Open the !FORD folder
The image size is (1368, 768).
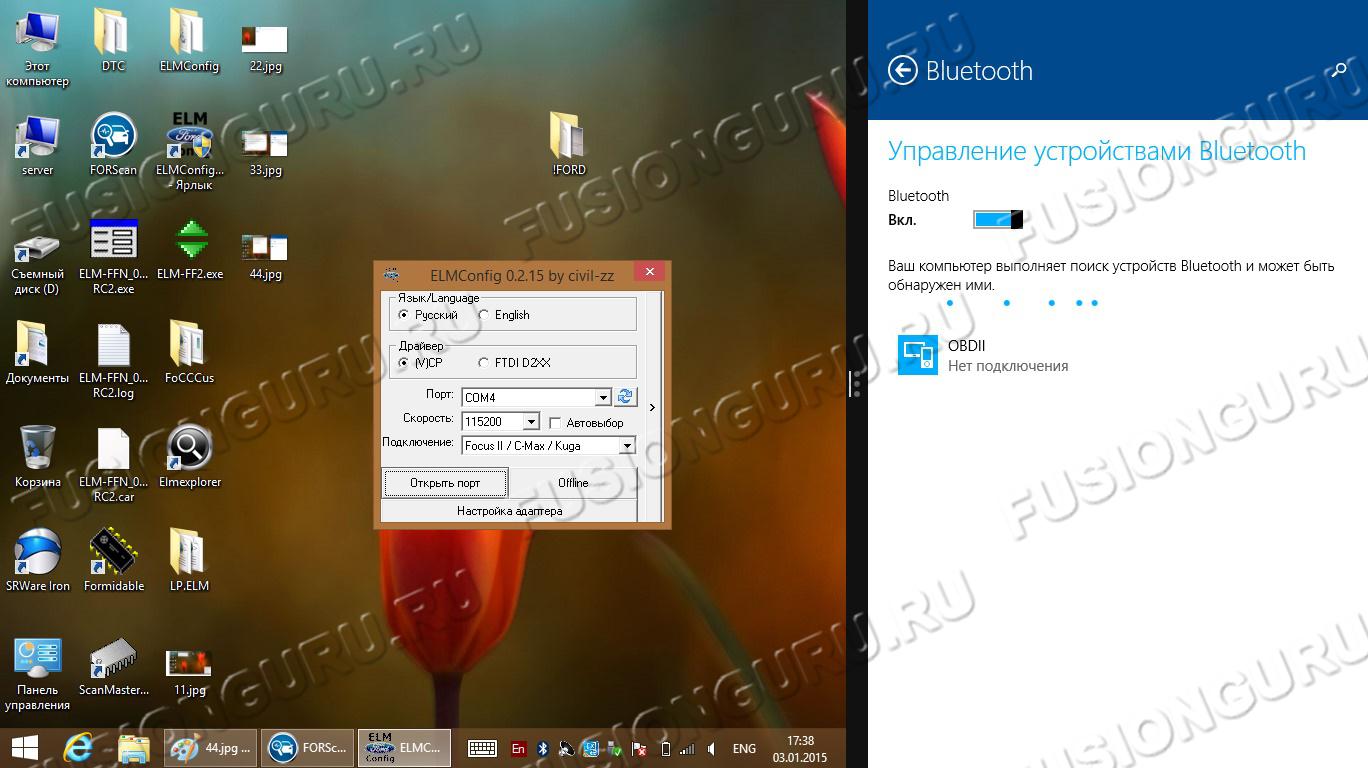click(x=569, y=145)
